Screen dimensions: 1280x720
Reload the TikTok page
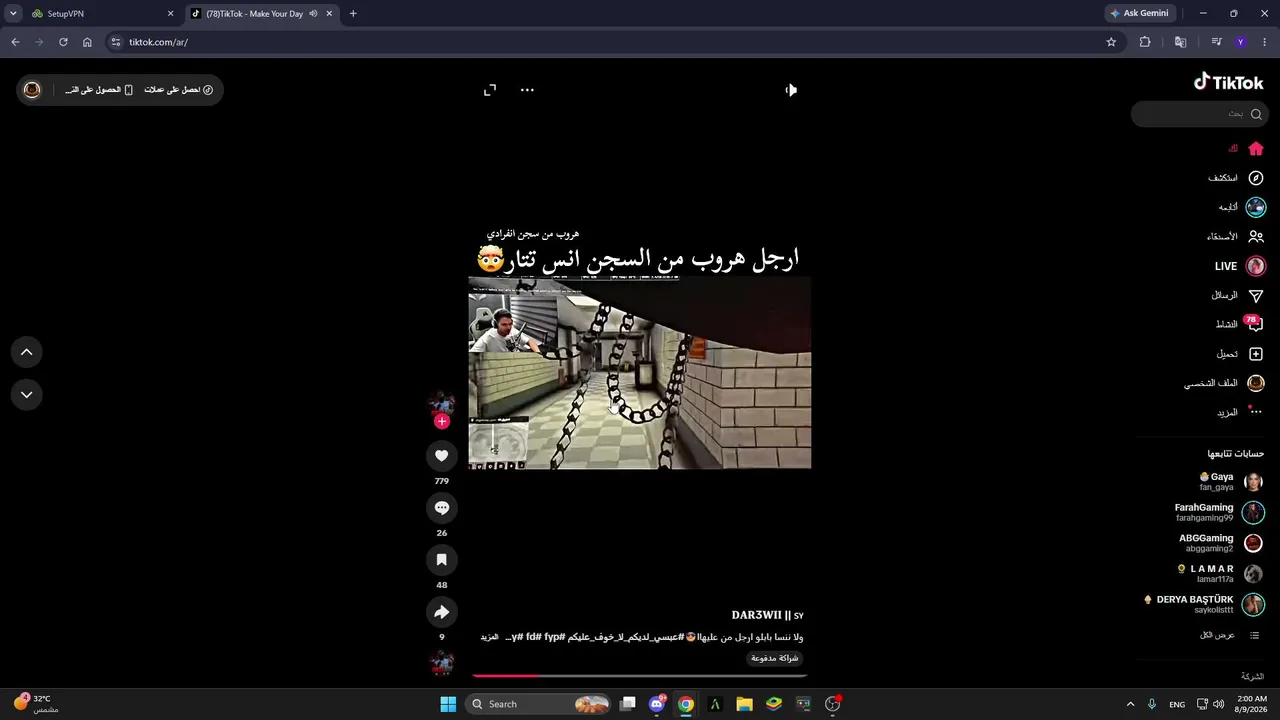point(63,42)
